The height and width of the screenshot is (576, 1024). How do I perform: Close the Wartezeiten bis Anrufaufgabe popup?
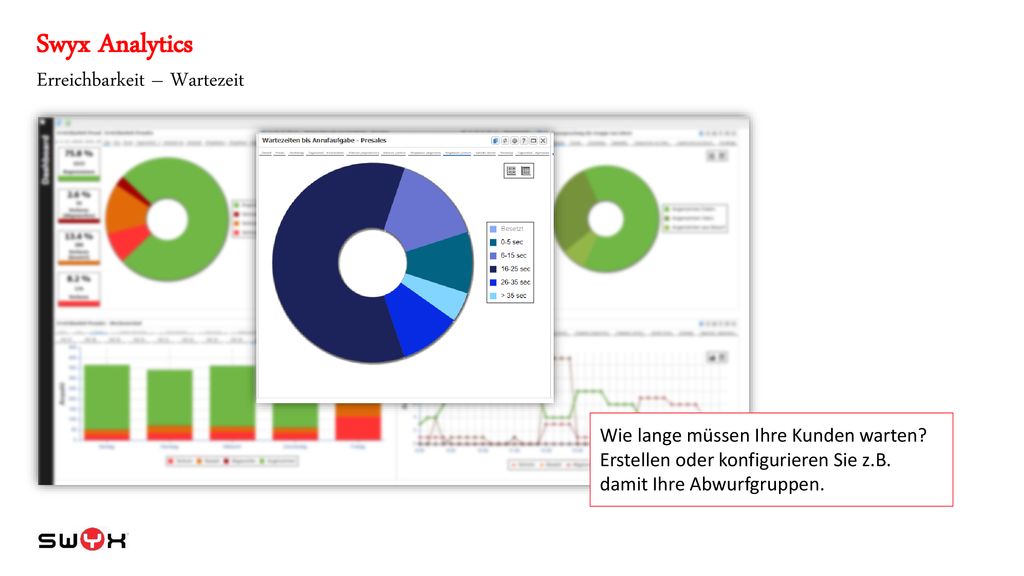[543, 140]
